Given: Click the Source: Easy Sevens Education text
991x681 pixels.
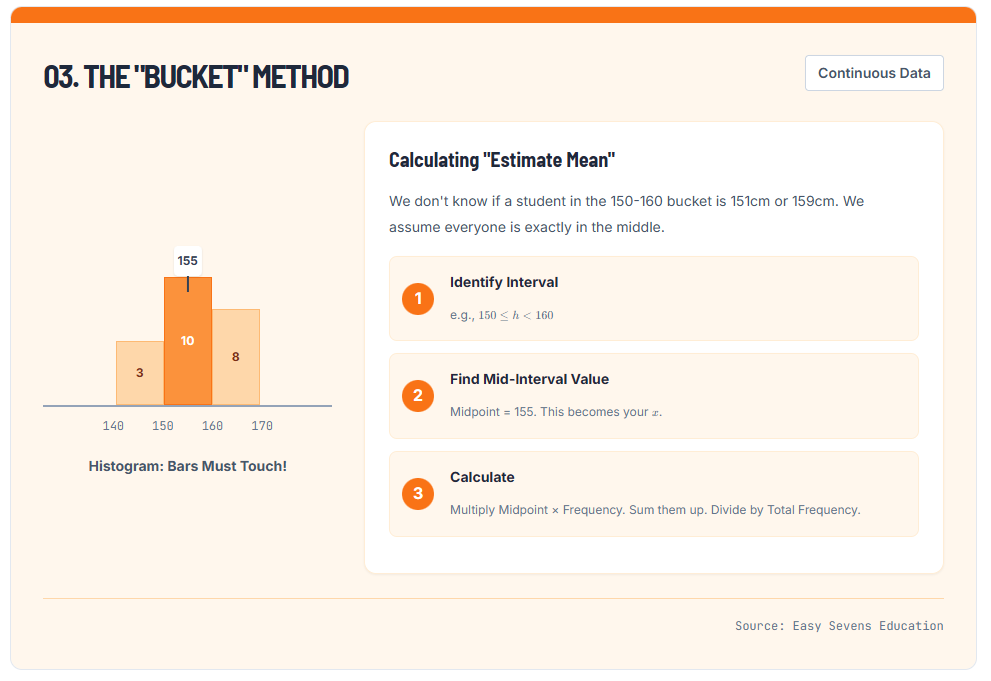Looking at the screenshot, I should tap(839, 626).
